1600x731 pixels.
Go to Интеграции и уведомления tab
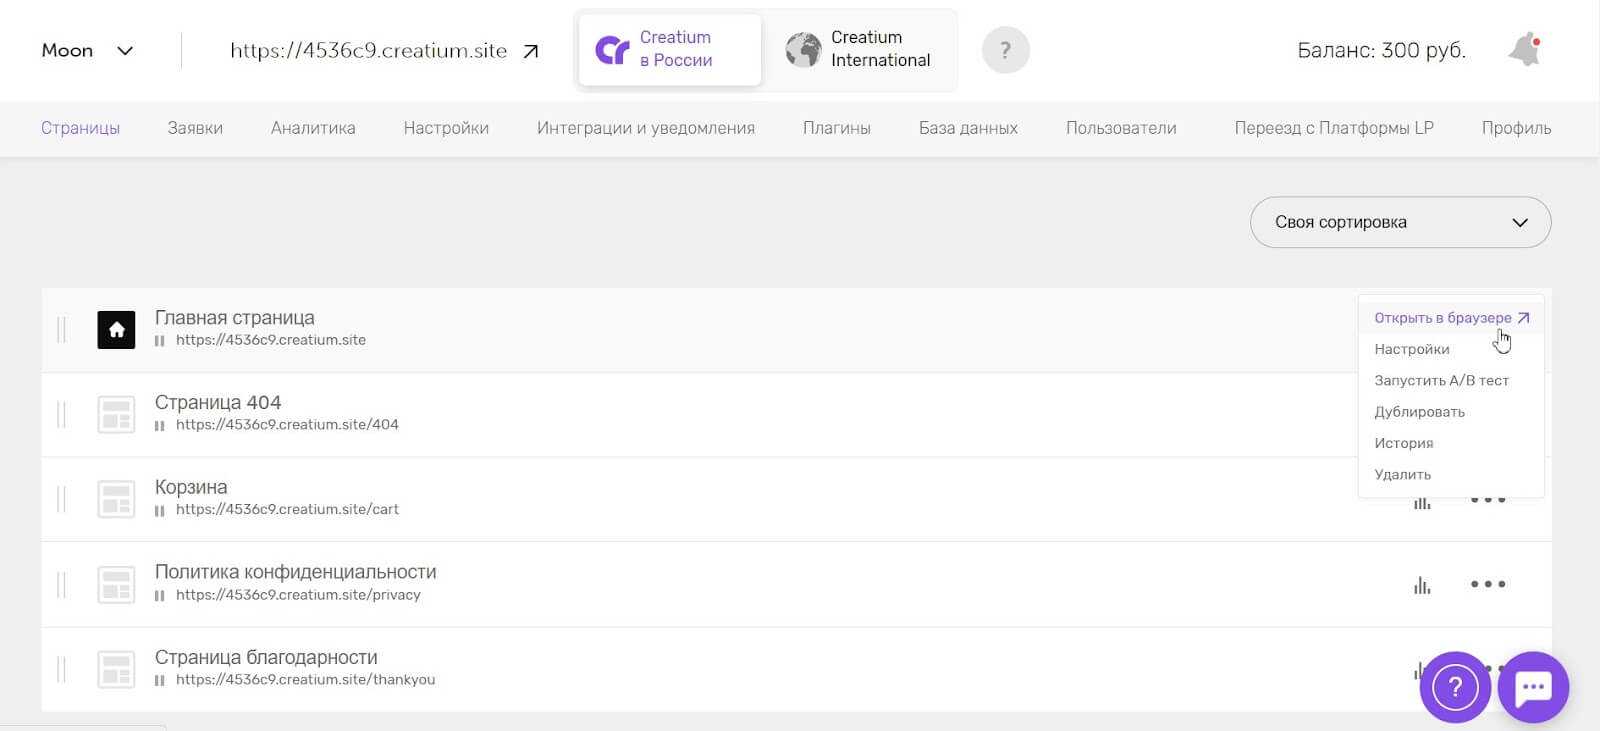645,128
